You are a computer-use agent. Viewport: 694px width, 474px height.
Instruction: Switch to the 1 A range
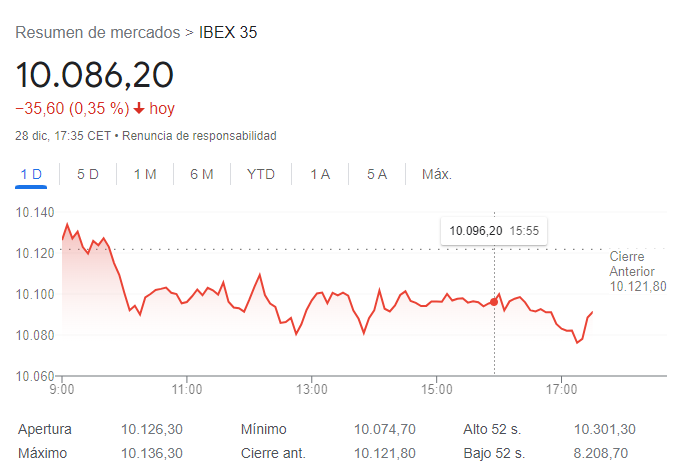point(320,174)
